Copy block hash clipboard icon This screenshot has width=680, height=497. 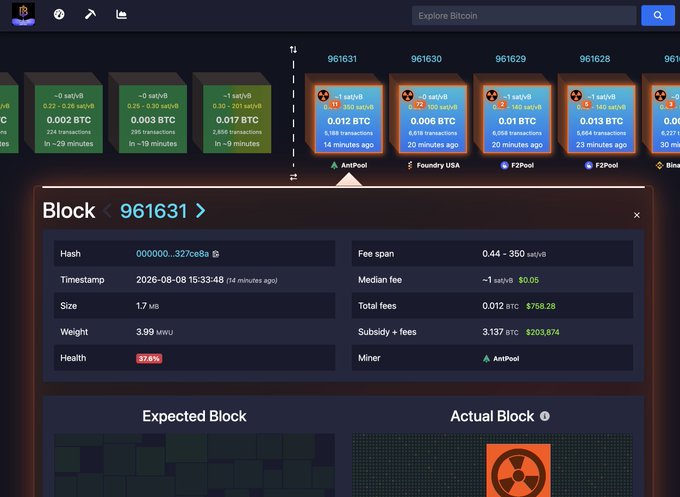click(216, 254)
